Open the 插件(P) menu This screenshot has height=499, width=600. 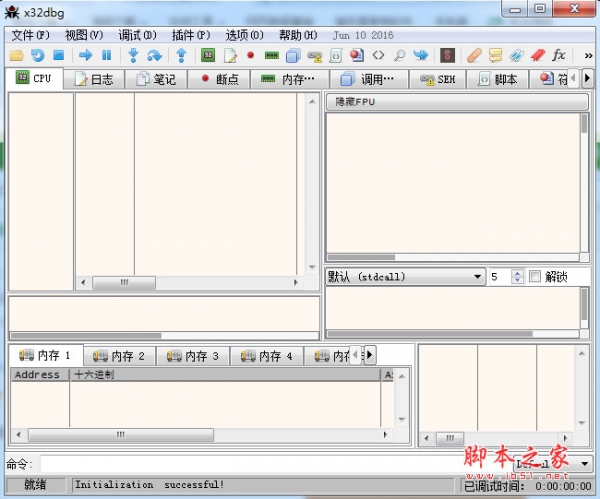(191, 35)
